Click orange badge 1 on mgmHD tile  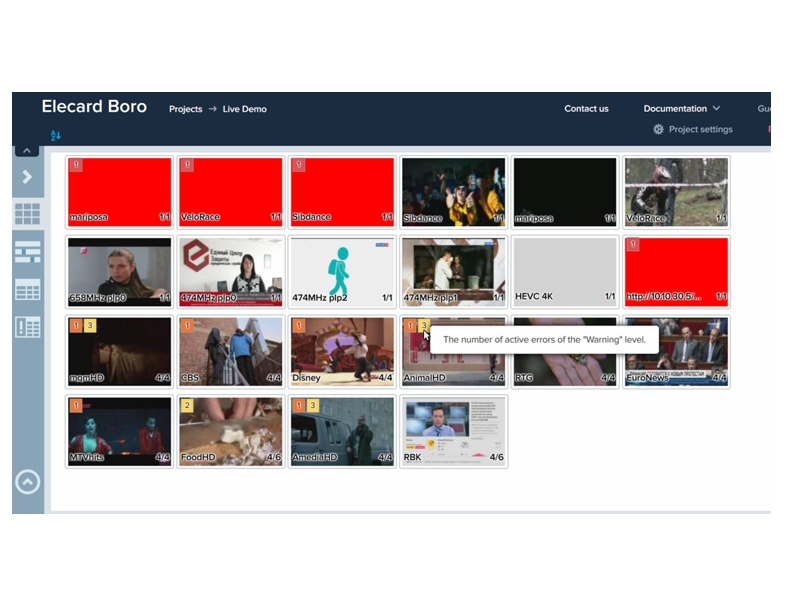(76, 325)
